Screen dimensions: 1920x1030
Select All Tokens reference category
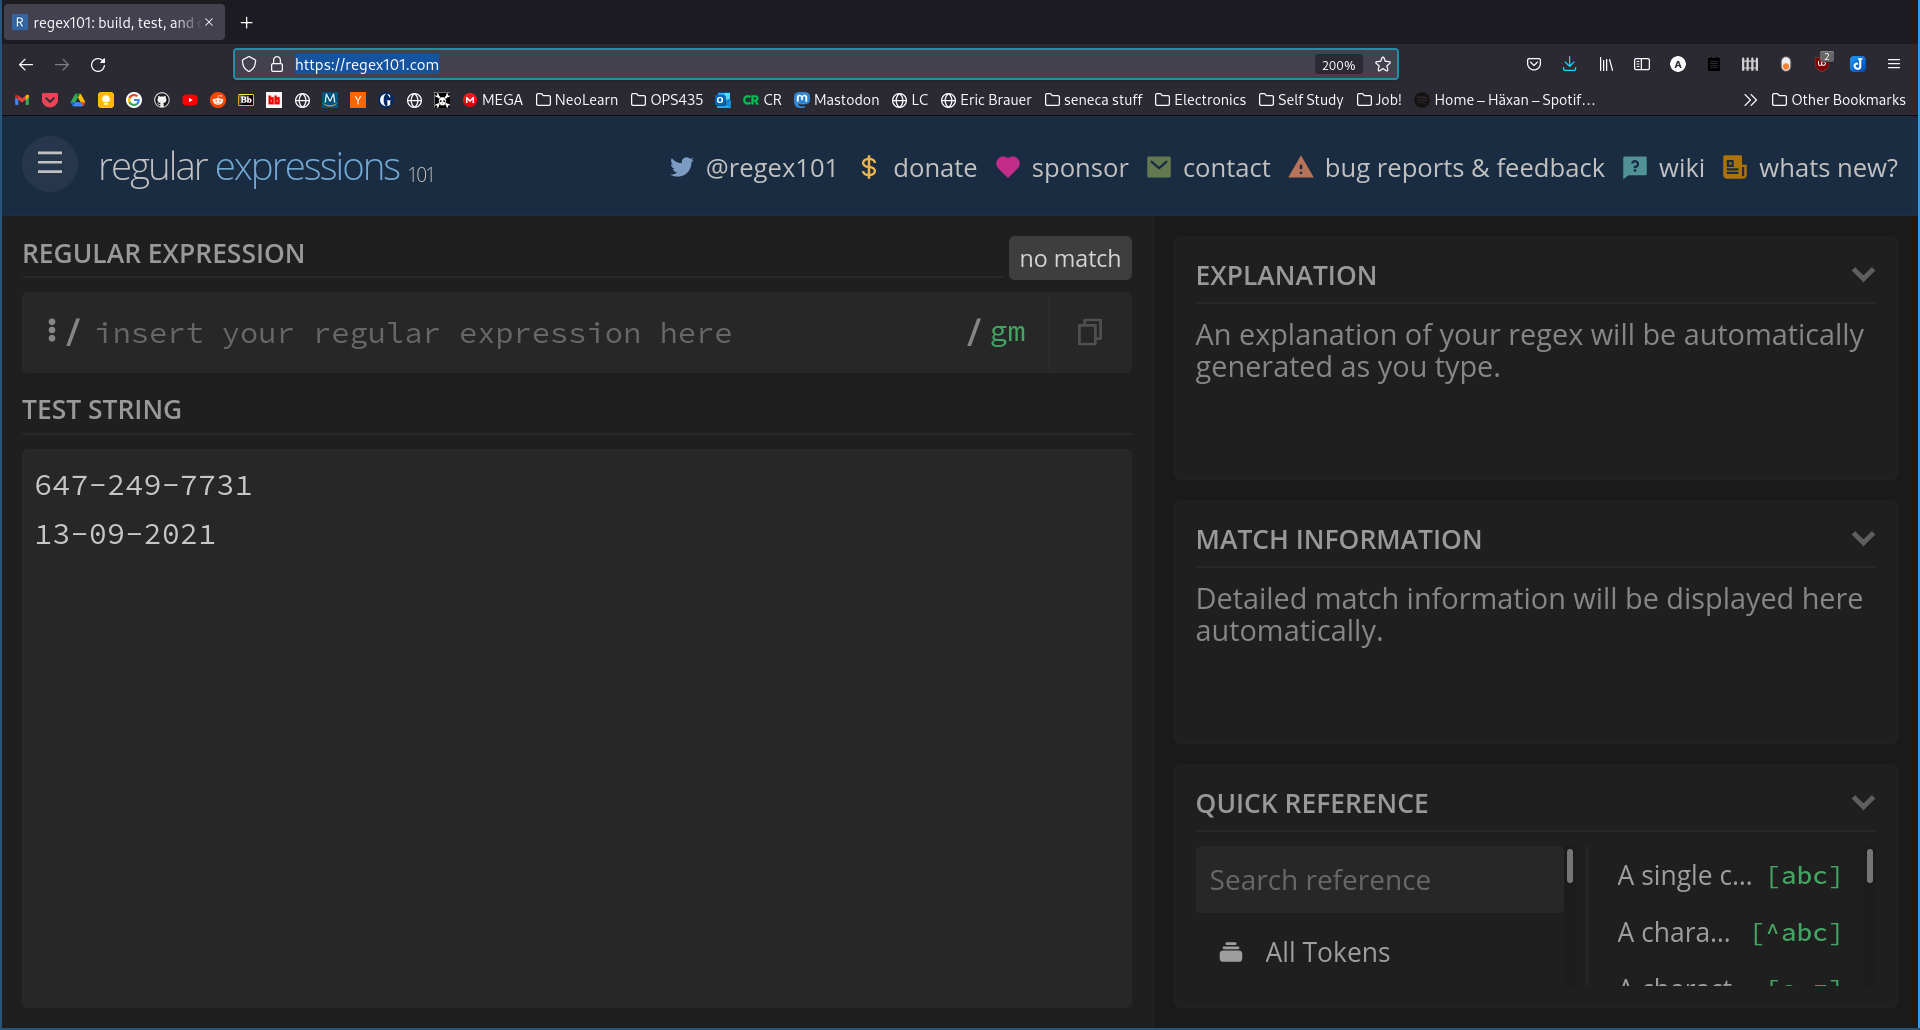1326,952
